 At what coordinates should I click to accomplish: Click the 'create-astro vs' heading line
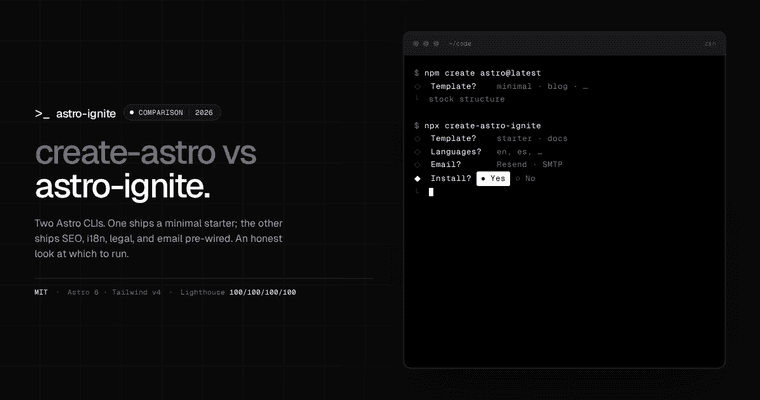tap(145, 152)
